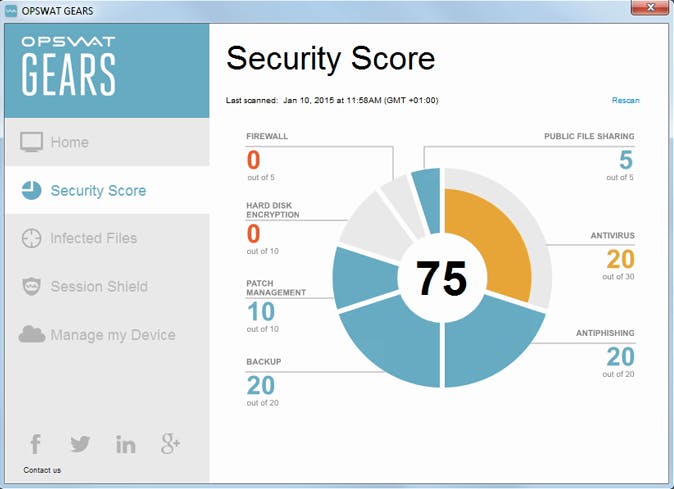The image size is (674, 489).
Task: Click the ANTIVIRUS label
Action: 613,235
